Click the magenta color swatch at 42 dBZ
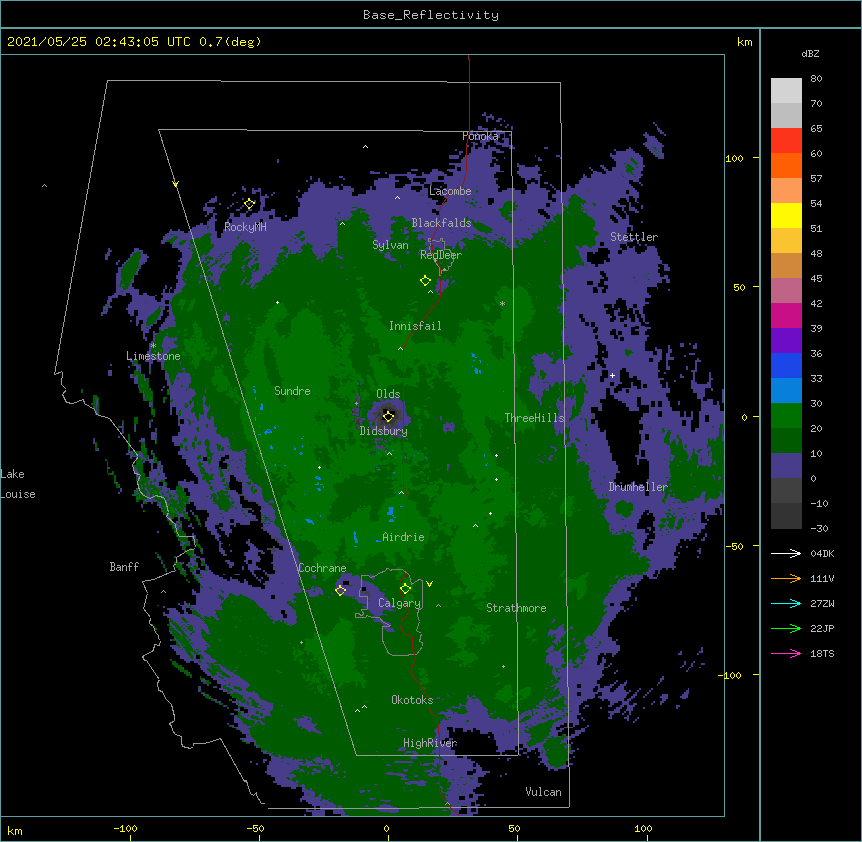The width and height of the screenshot is (862, 842). (x=786, y=315)
